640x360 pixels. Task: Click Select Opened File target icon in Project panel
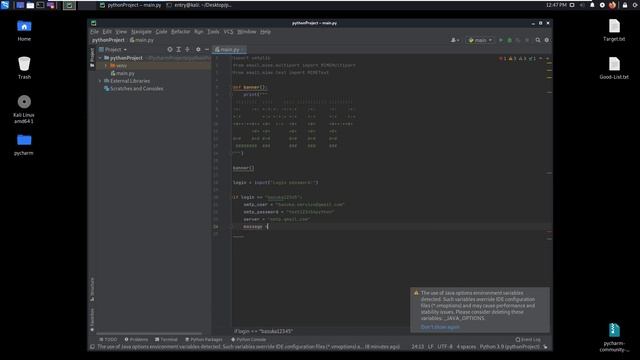(x=170, y=49)
